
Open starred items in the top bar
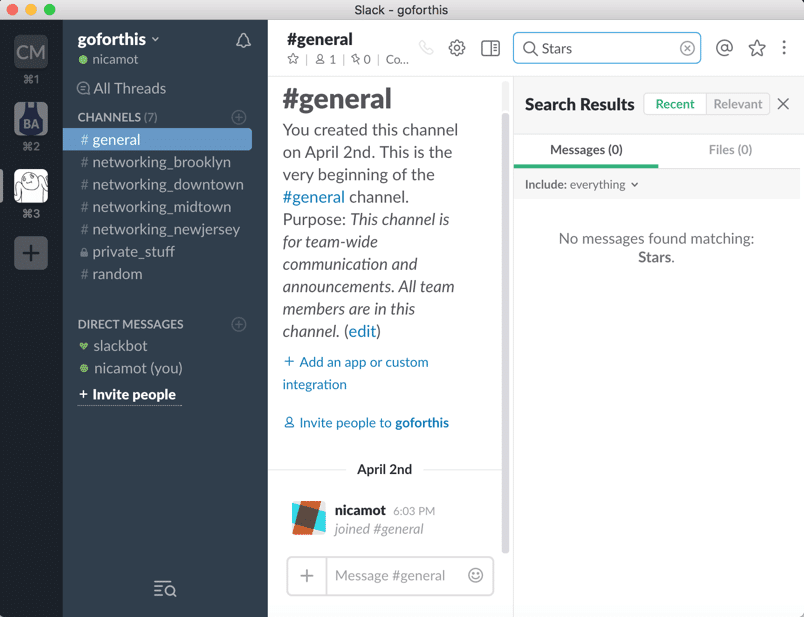(757, 48)
